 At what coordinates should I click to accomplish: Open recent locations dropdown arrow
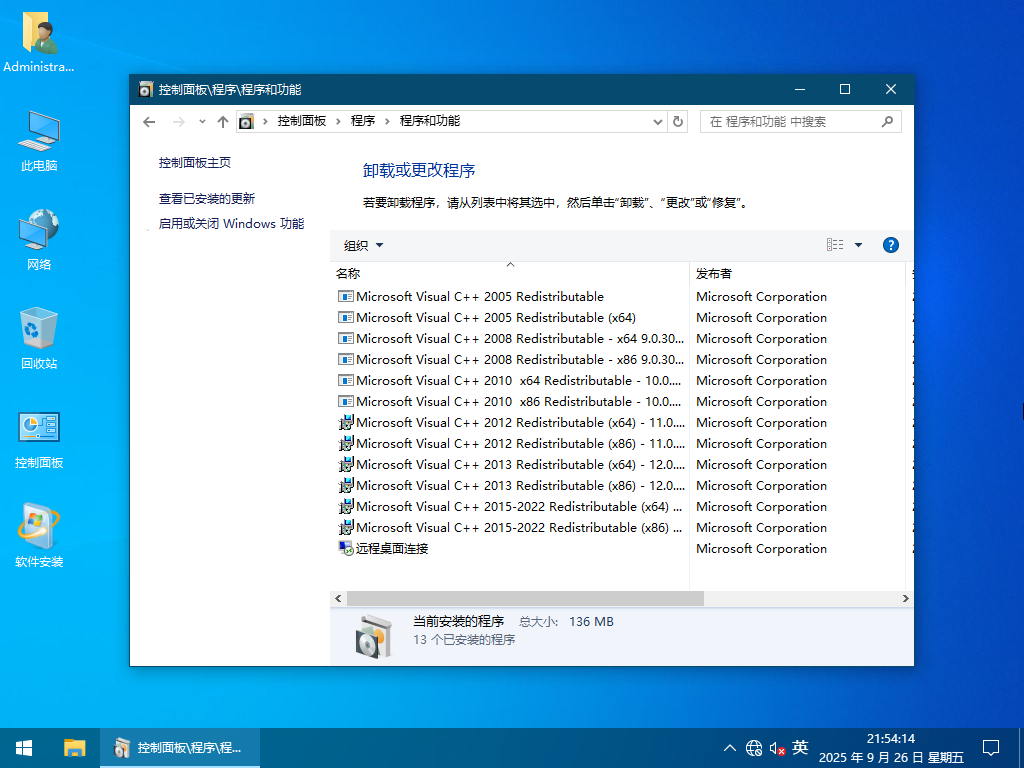202,121
